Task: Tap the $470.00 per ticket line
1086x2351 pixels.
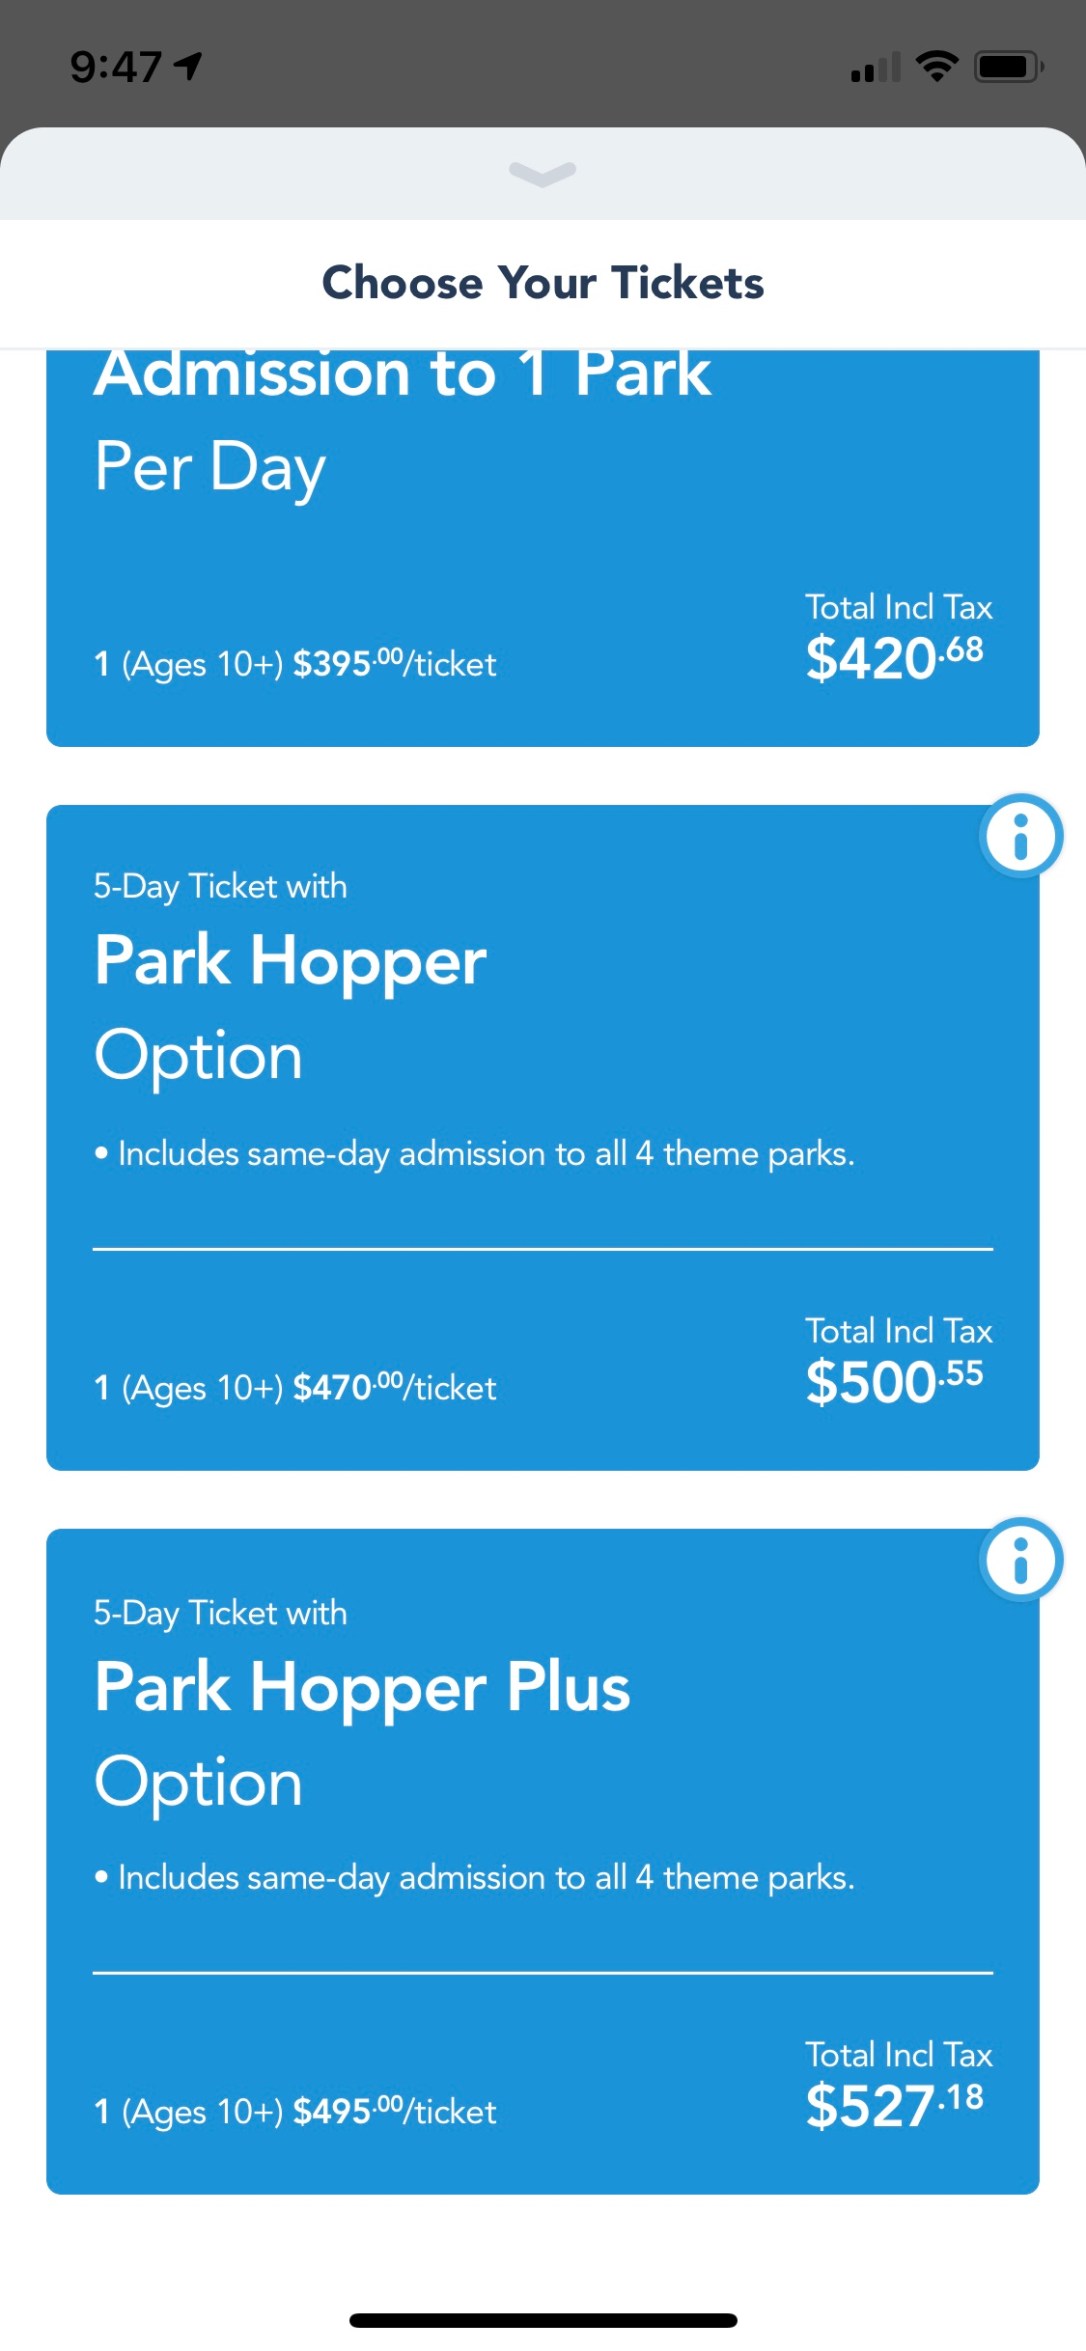Action: (x=295, y=1388)
